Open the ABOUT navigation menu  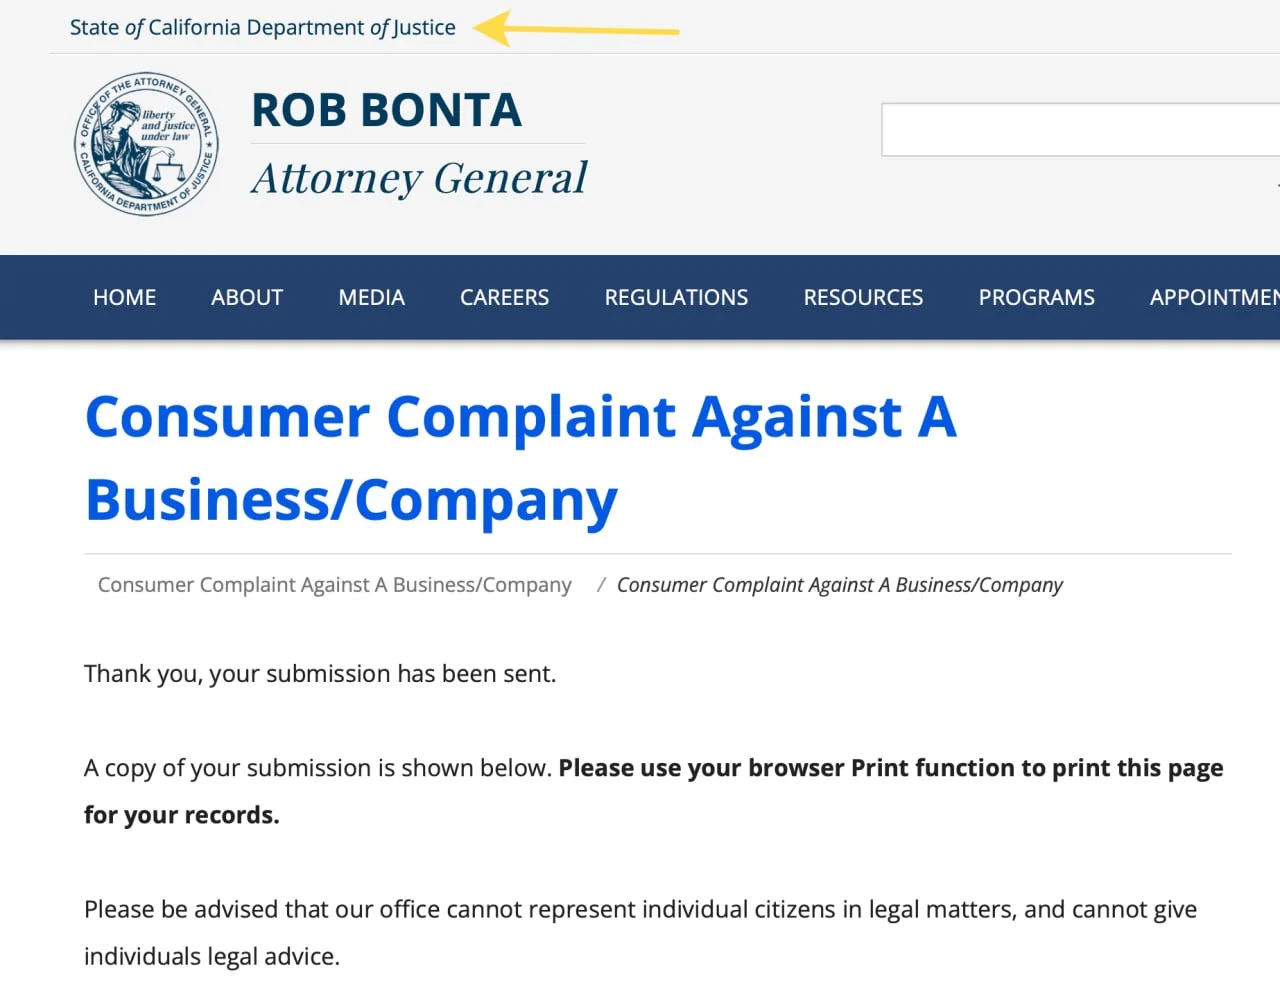tap(247, 298)
